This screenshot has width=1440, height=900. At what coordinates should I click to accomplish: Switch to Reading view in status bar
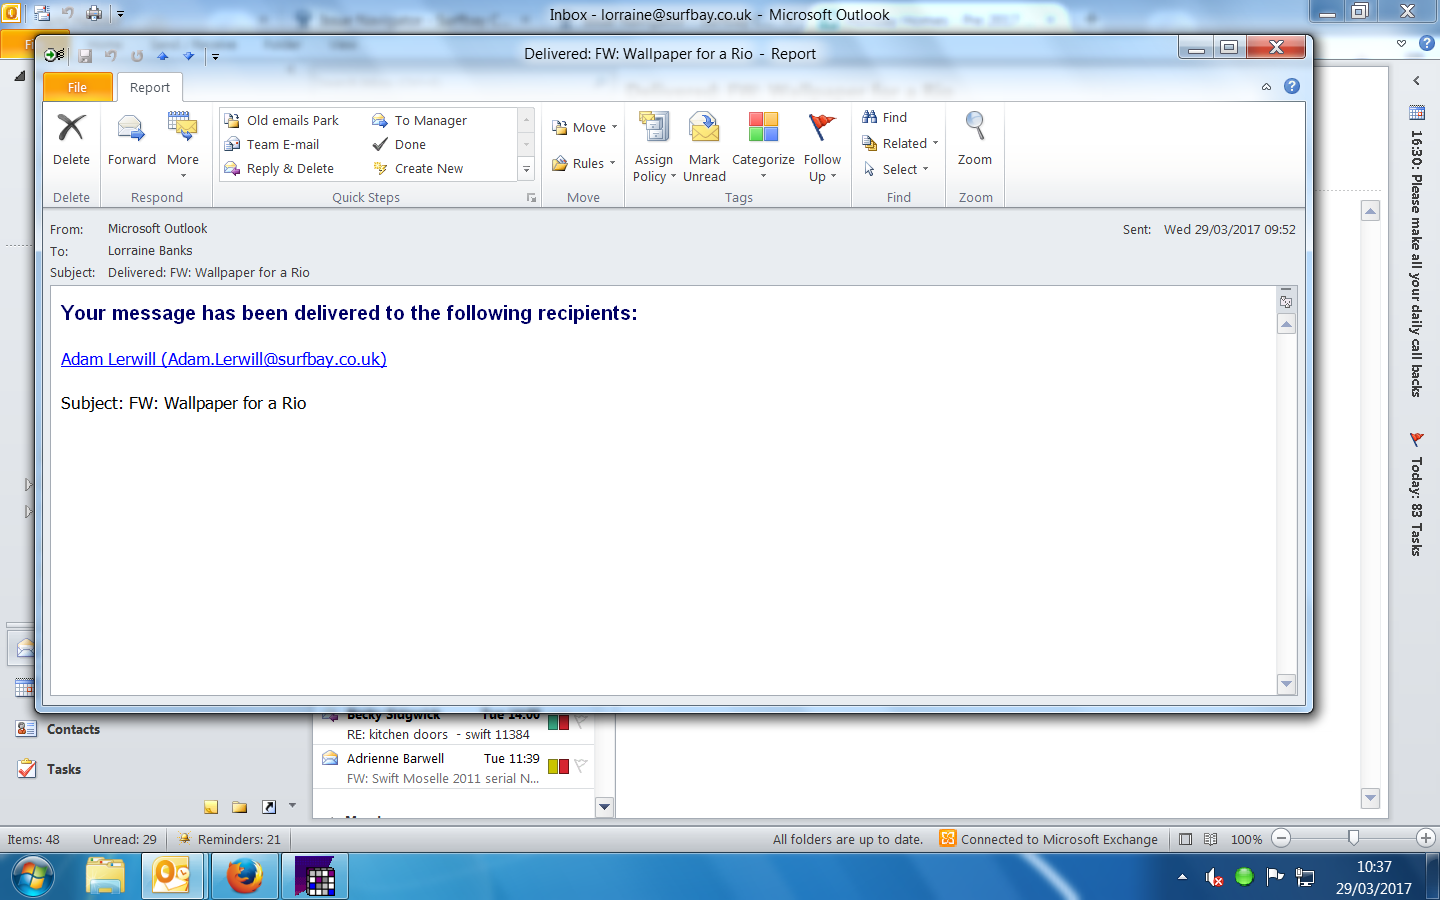(1210, 839)
